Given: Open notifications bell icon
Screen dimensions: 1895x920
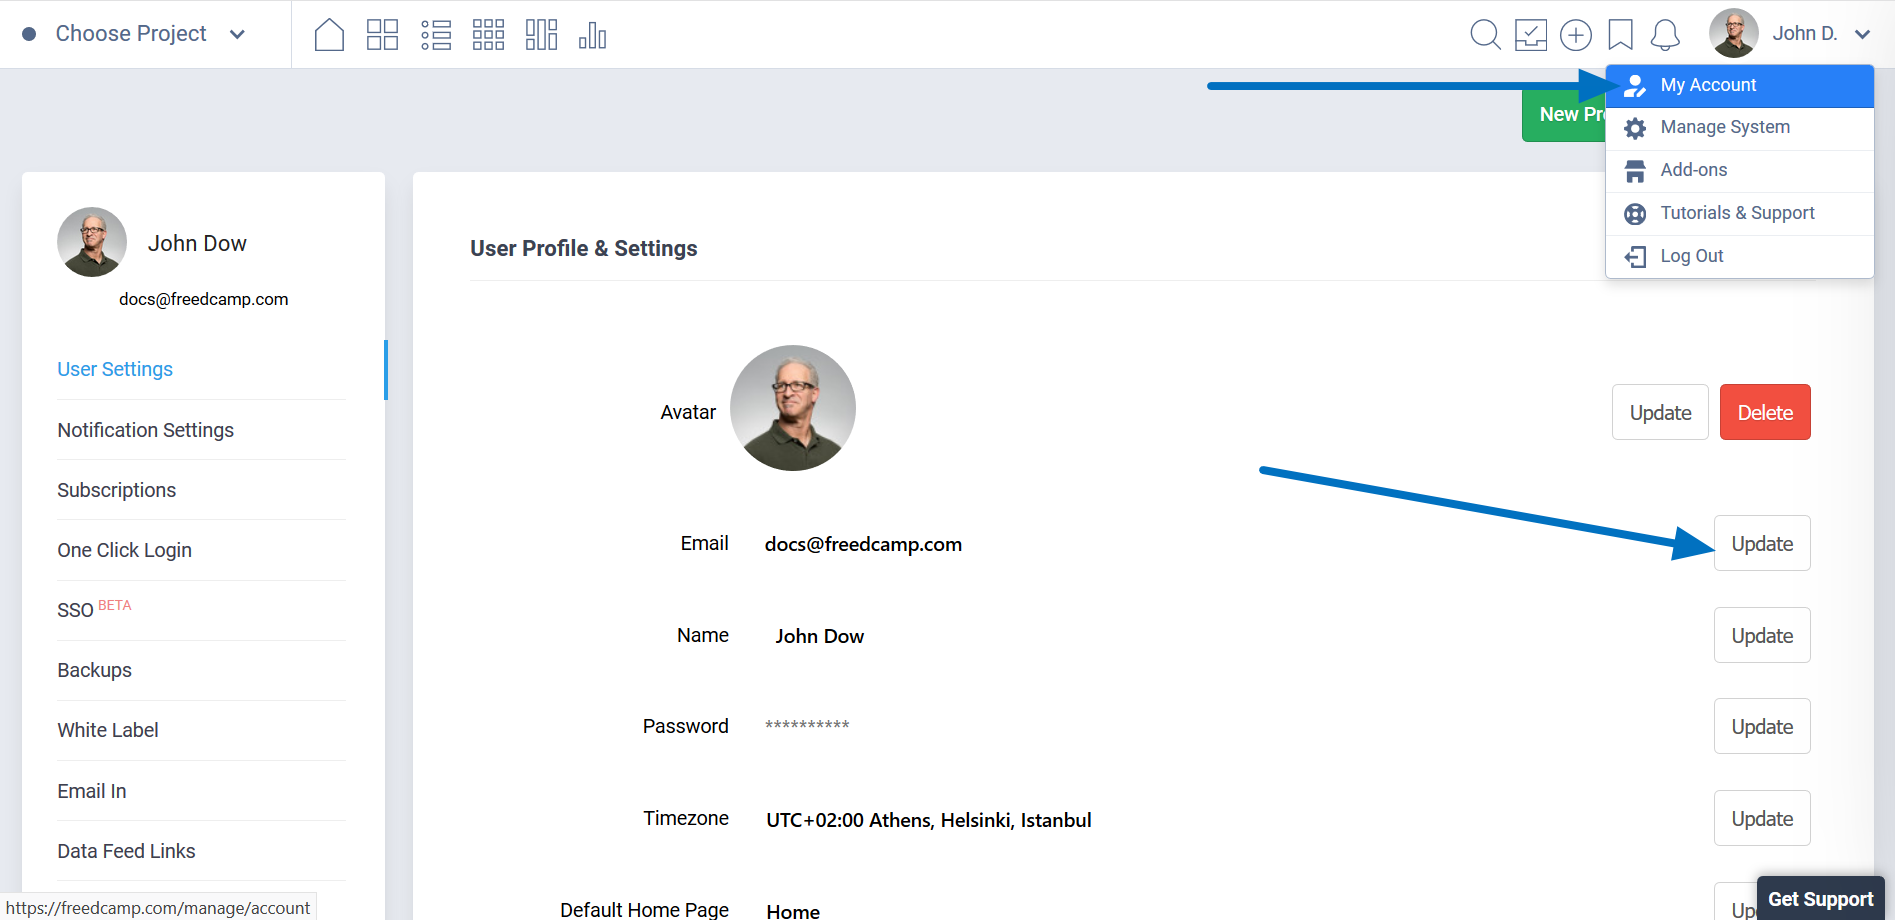Looking at the screenshot, I should point(1665,35).
